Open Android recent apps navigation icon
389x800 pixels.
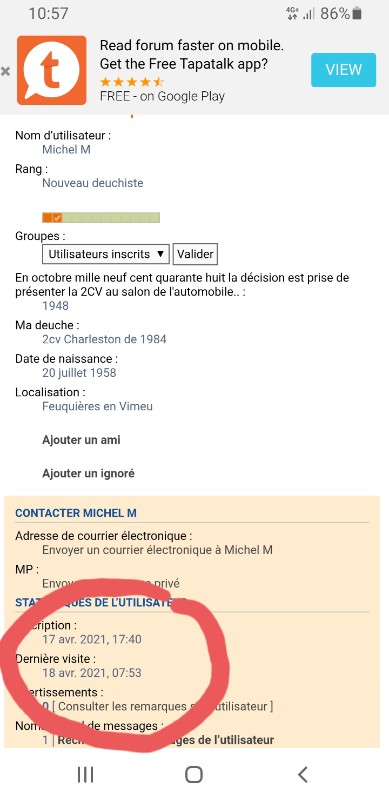click(x=85, y=774)
